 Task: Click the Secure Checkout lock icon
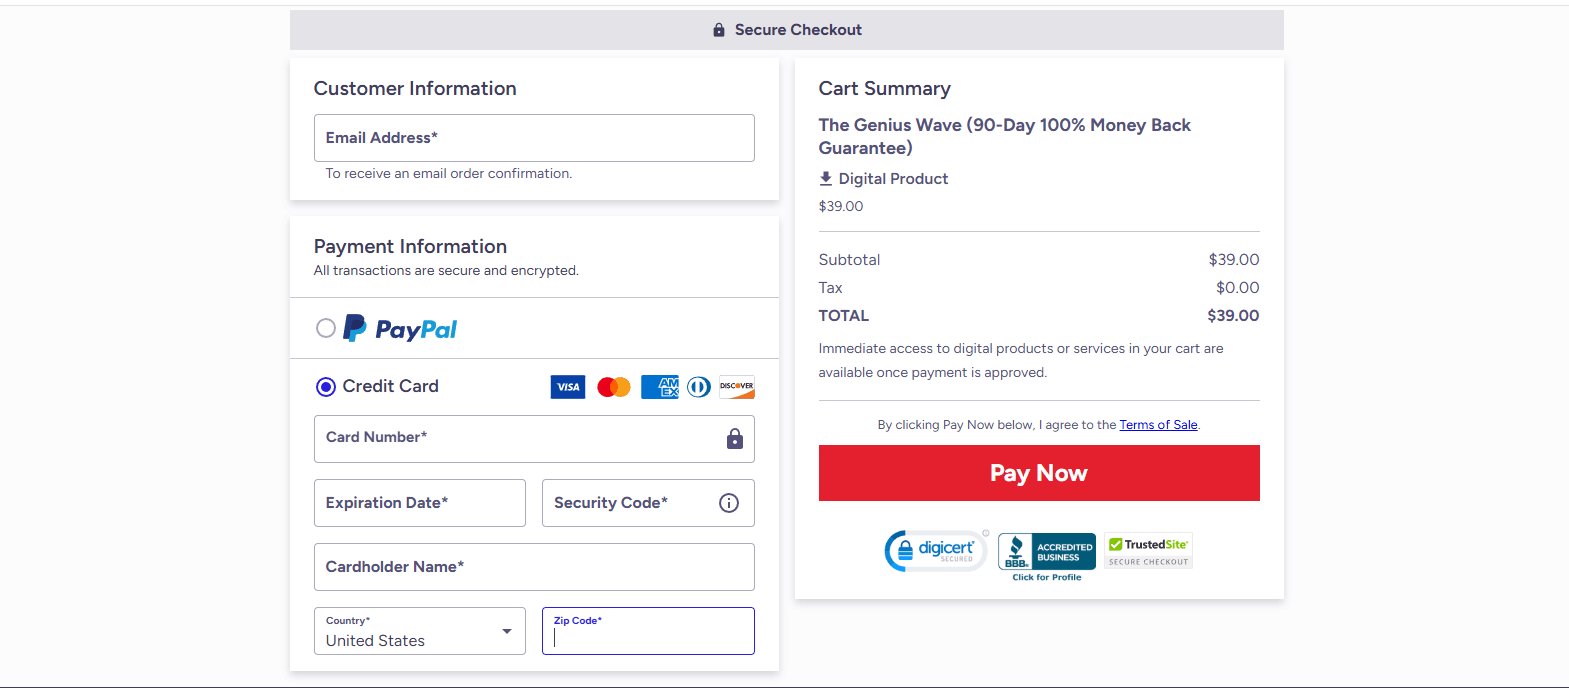[718, 29]
